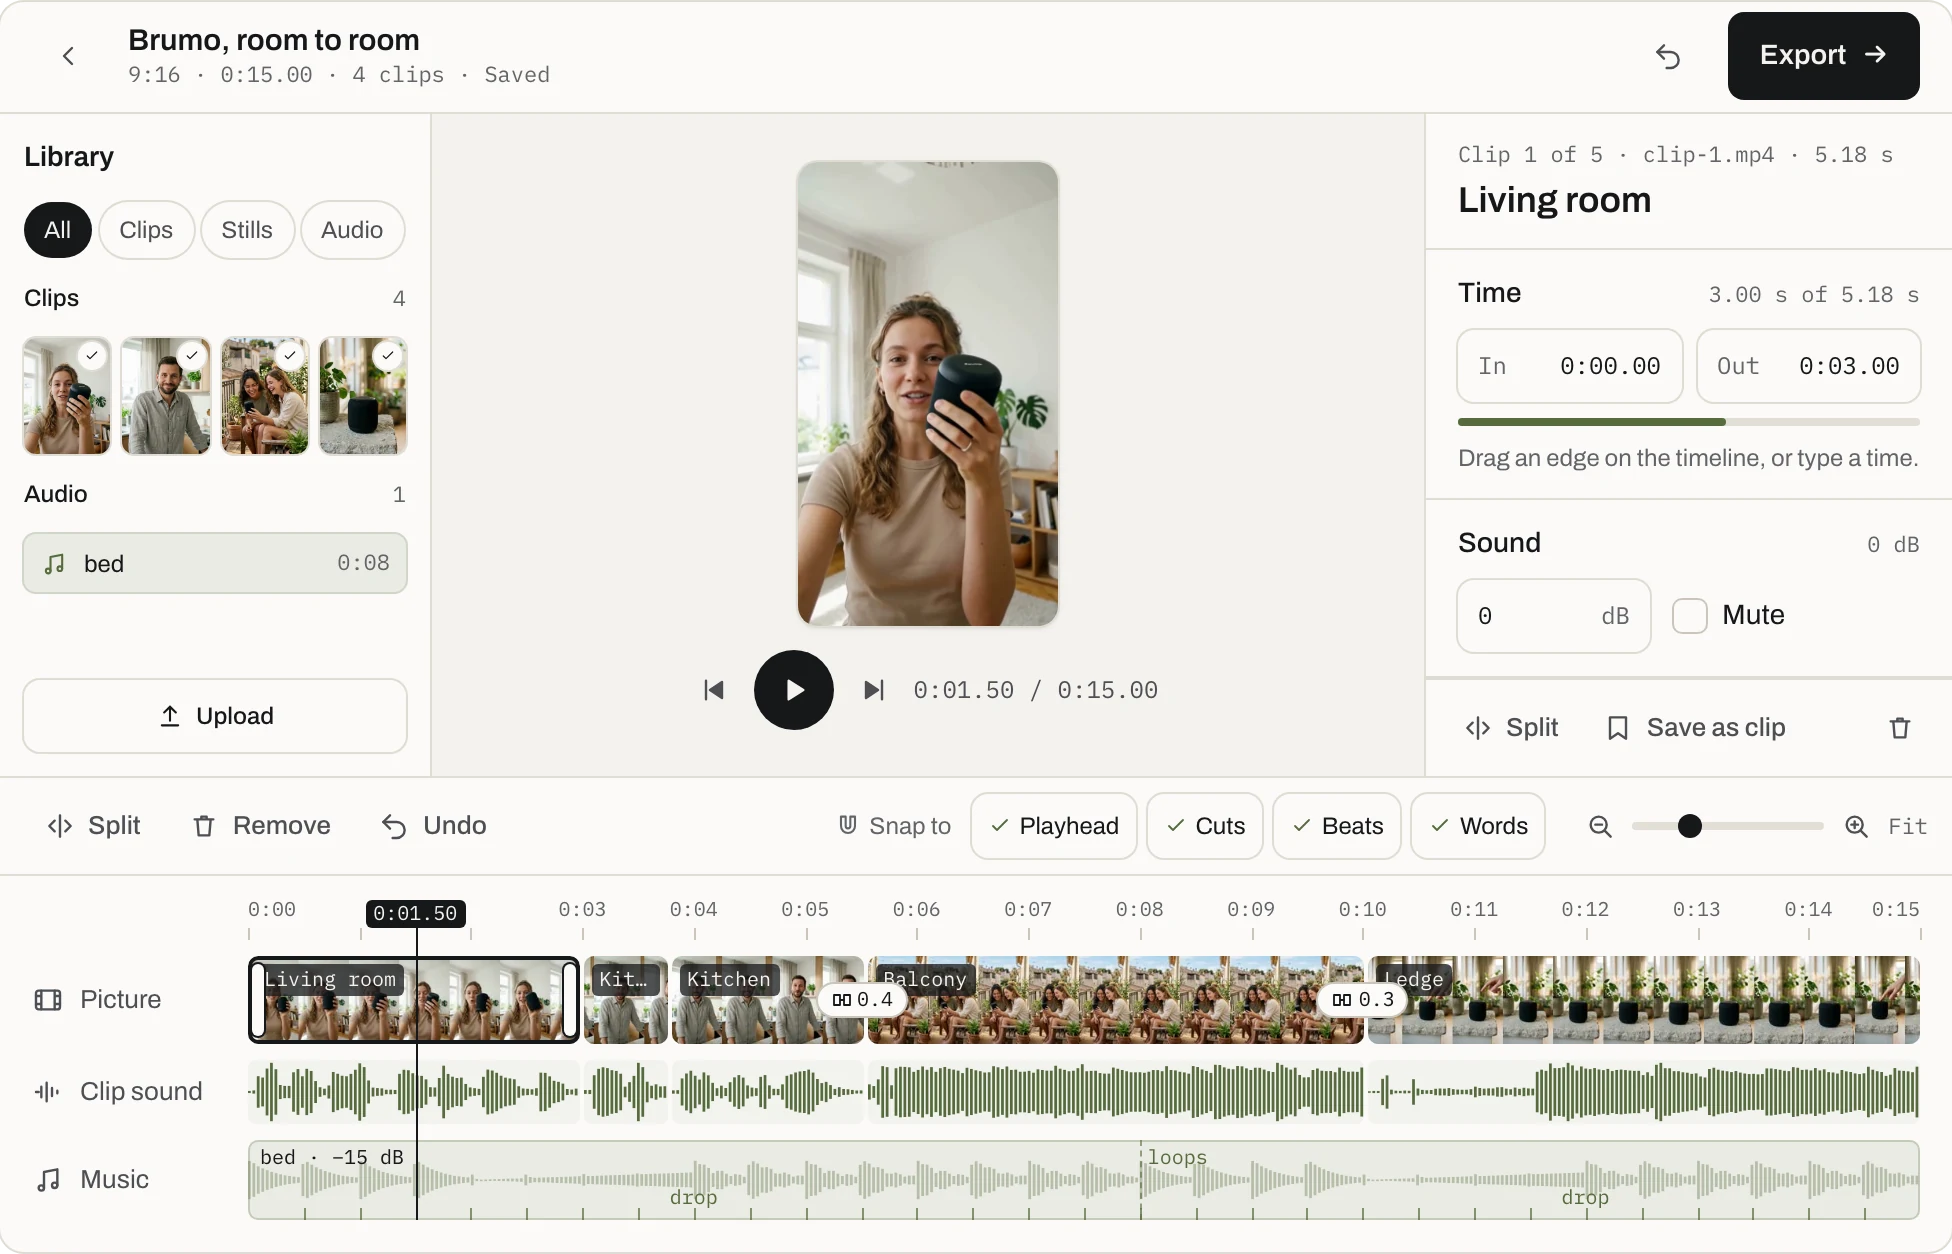The width and height of the screenshot is (1952, 1254).
Task: Select the balcony group clip thumbnail
Action: click(x=264, y=396)
